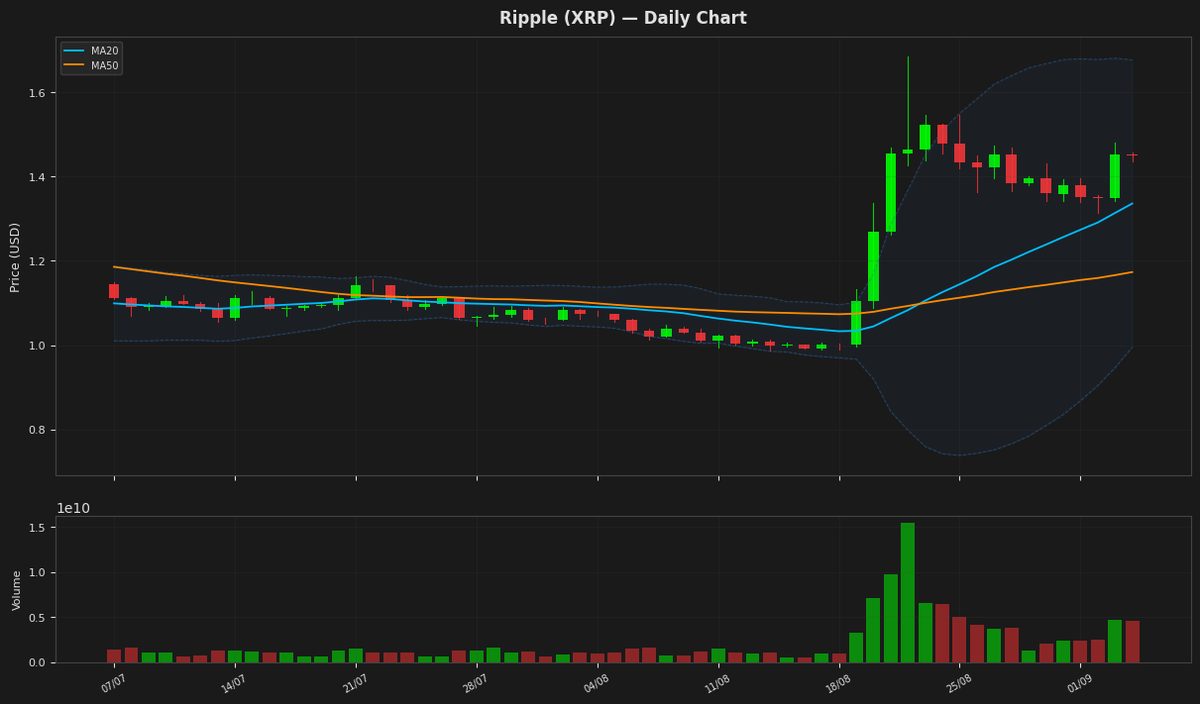Select the MA50 legend entry
Screen dimensions: 1200x704
click(90, 66)
